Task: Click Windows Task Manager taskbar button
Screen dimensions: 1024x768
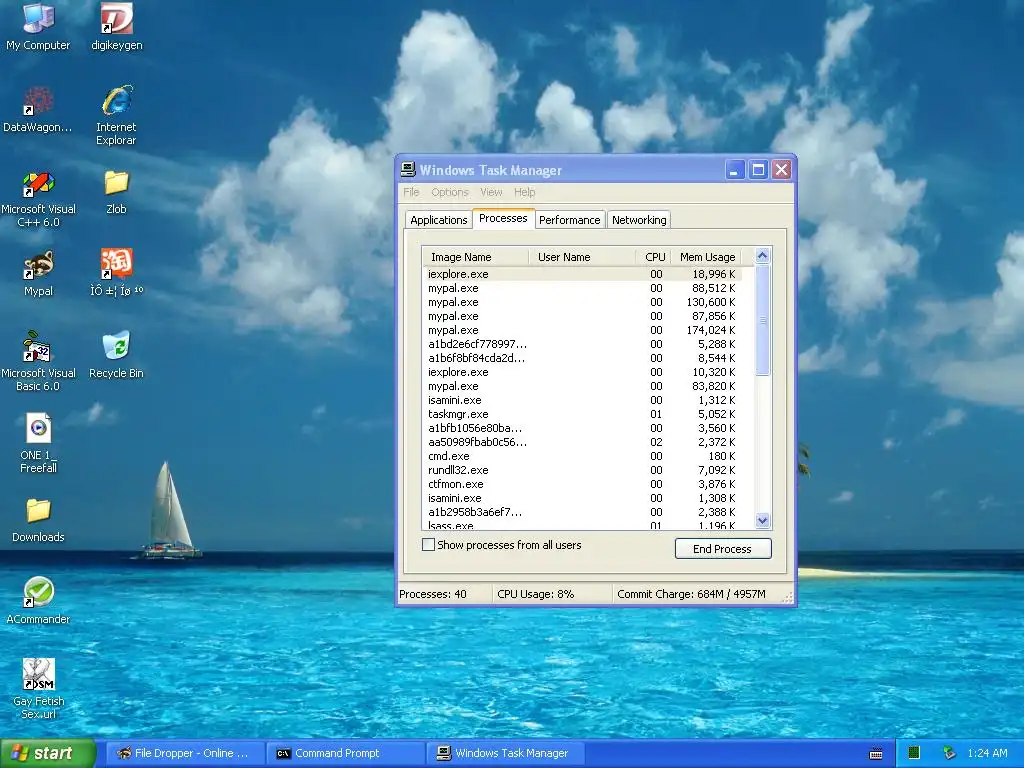Action: click(x=505, y=753)
